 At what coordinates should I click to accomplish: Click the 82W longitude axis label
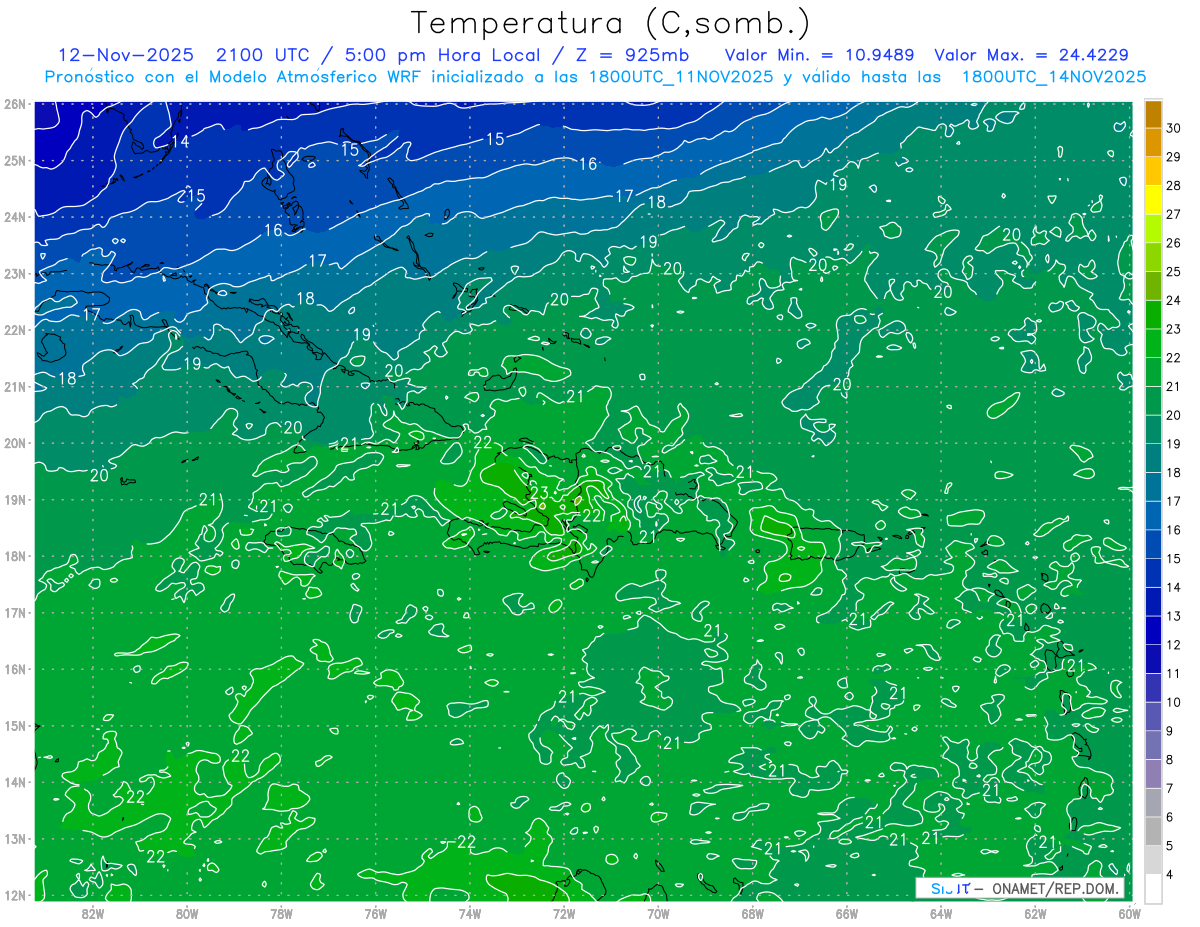pyautogui.click(x=93, y=913)
